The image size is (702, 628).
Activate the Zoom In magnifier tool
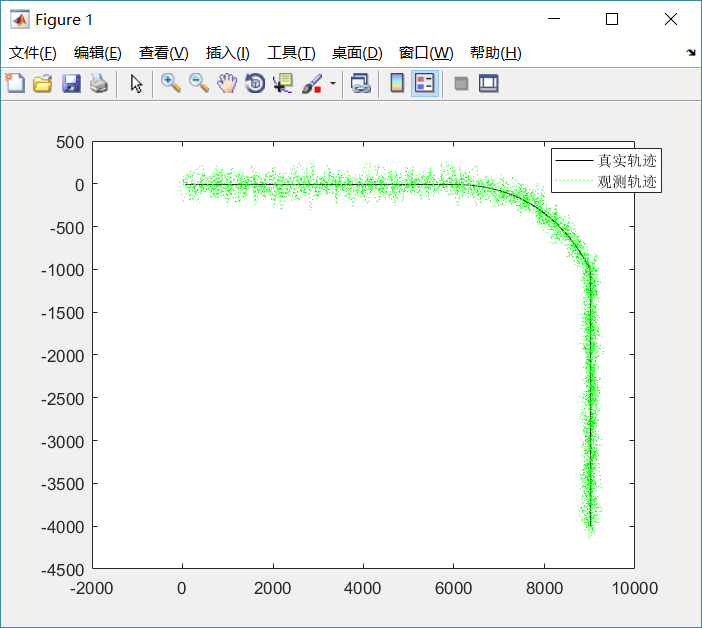pos(171,84)
